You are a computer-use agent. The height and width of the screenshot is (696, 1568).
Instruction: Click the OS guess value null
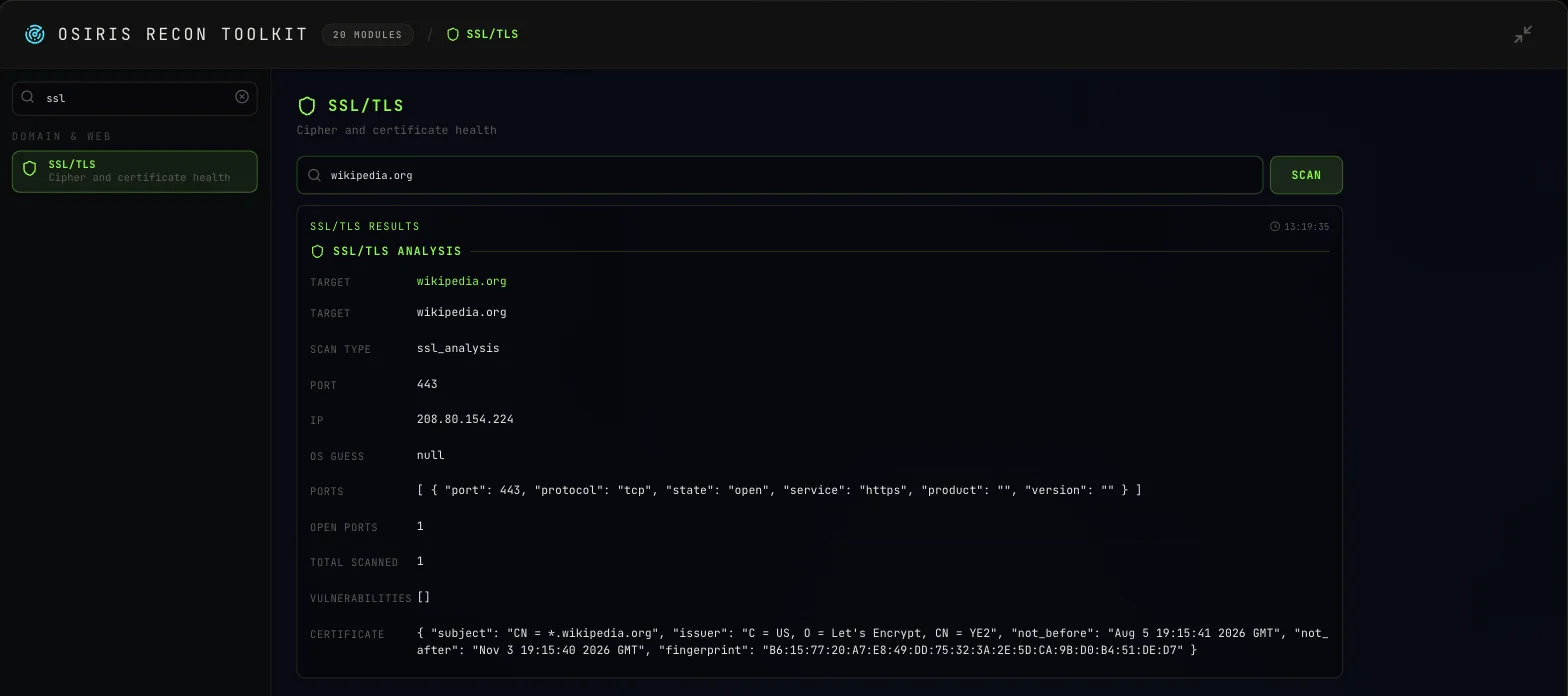431,455
